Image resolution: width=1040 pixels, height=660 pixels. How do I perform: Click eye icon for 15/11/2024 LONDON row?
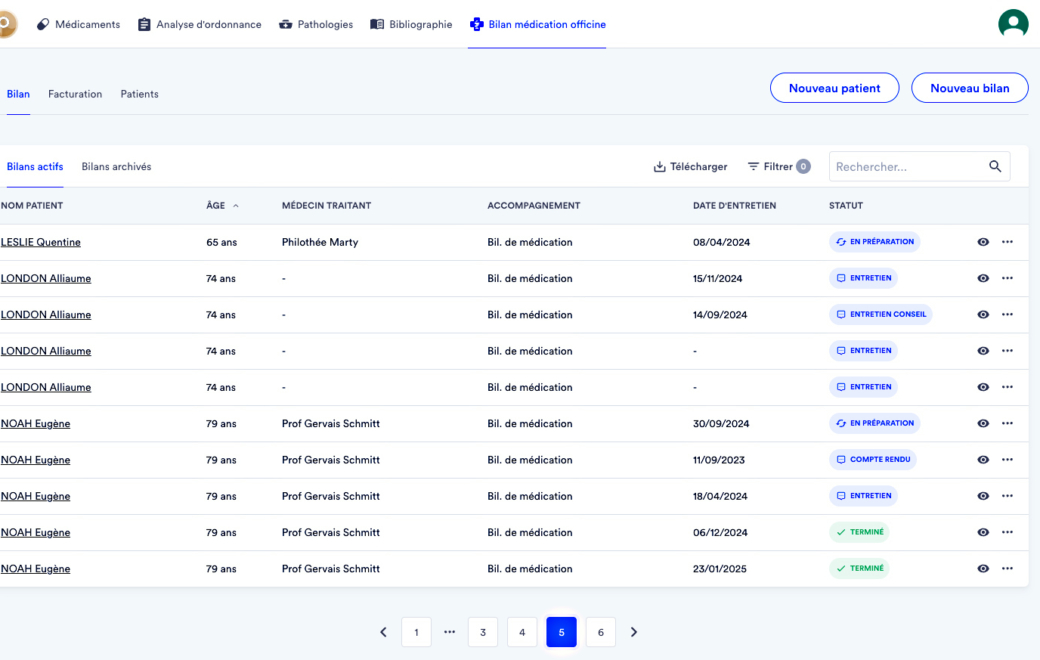coord(983,278)
